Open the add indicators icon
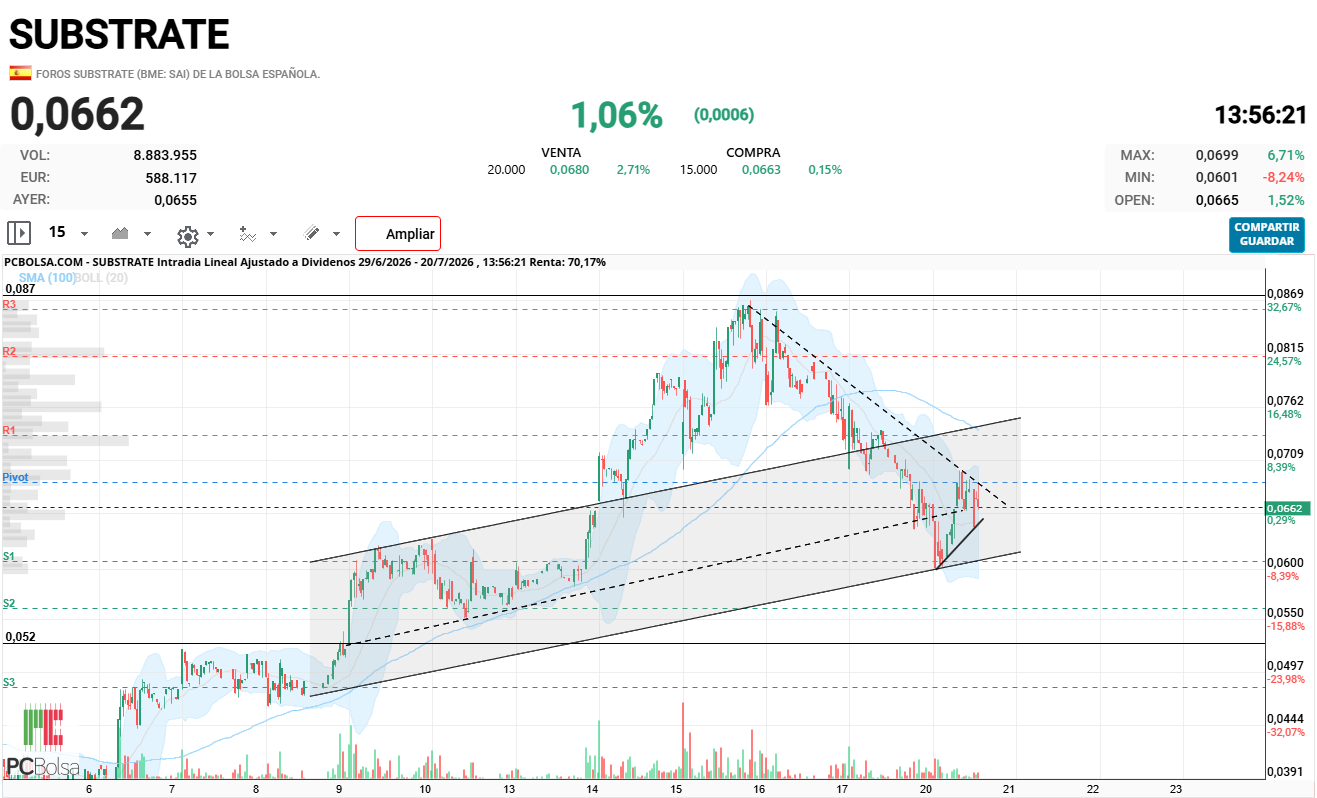Viewport: 1317px width, 798px height. 248,234
